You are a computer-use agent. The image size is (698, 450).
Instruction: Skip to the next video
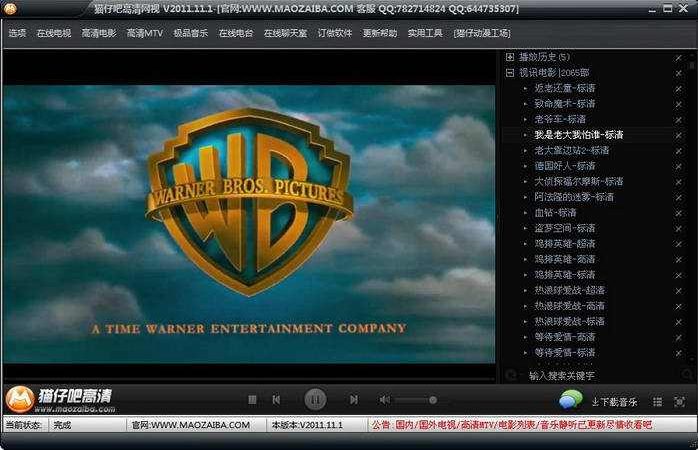point(353,400)
